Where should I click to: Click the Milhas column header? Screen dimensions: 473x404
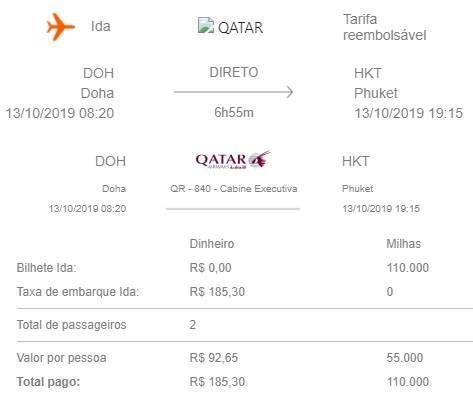[403, 244]
